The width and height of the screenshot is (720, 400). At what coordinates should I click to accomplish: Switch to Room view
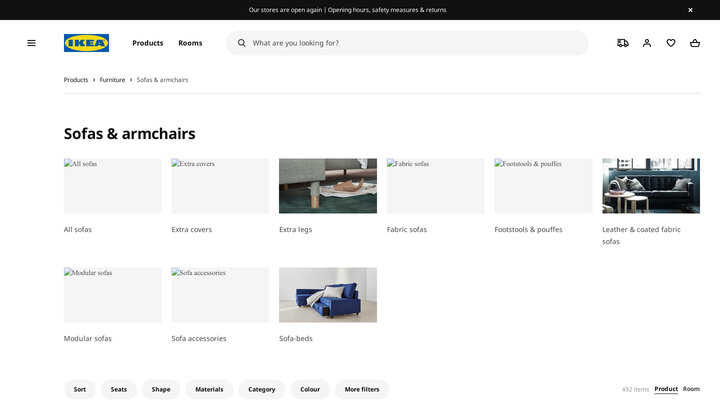point(691,389)
